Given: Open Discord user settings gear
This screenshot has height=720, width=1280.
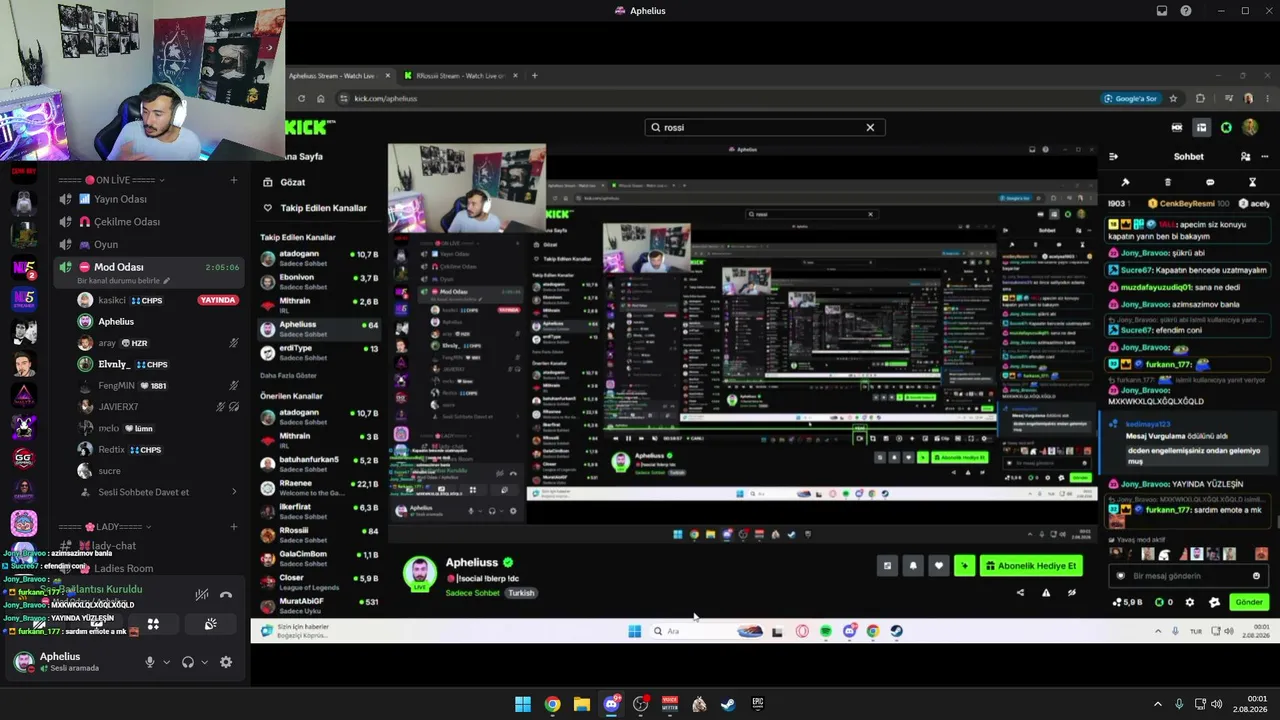Looking at the screenshot, I should [x=226, y=662].
